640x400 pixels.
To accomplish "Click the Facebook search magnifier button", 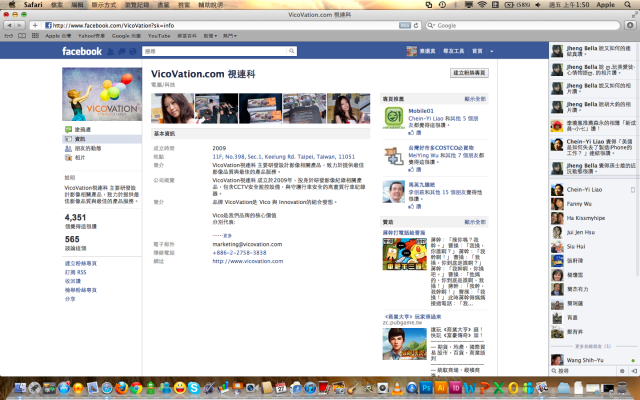I will tap(291, 51).
